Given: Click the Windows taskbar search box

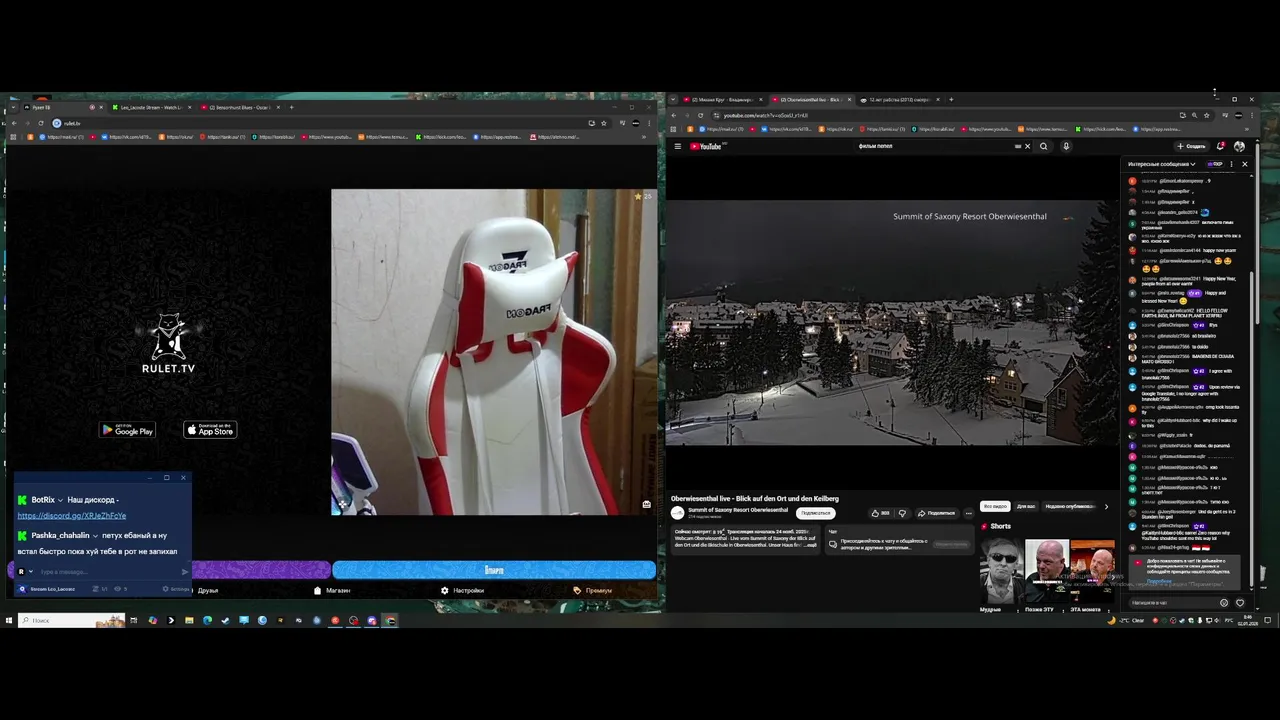Looking at the screenshot, I should click(x=72, y=620).
